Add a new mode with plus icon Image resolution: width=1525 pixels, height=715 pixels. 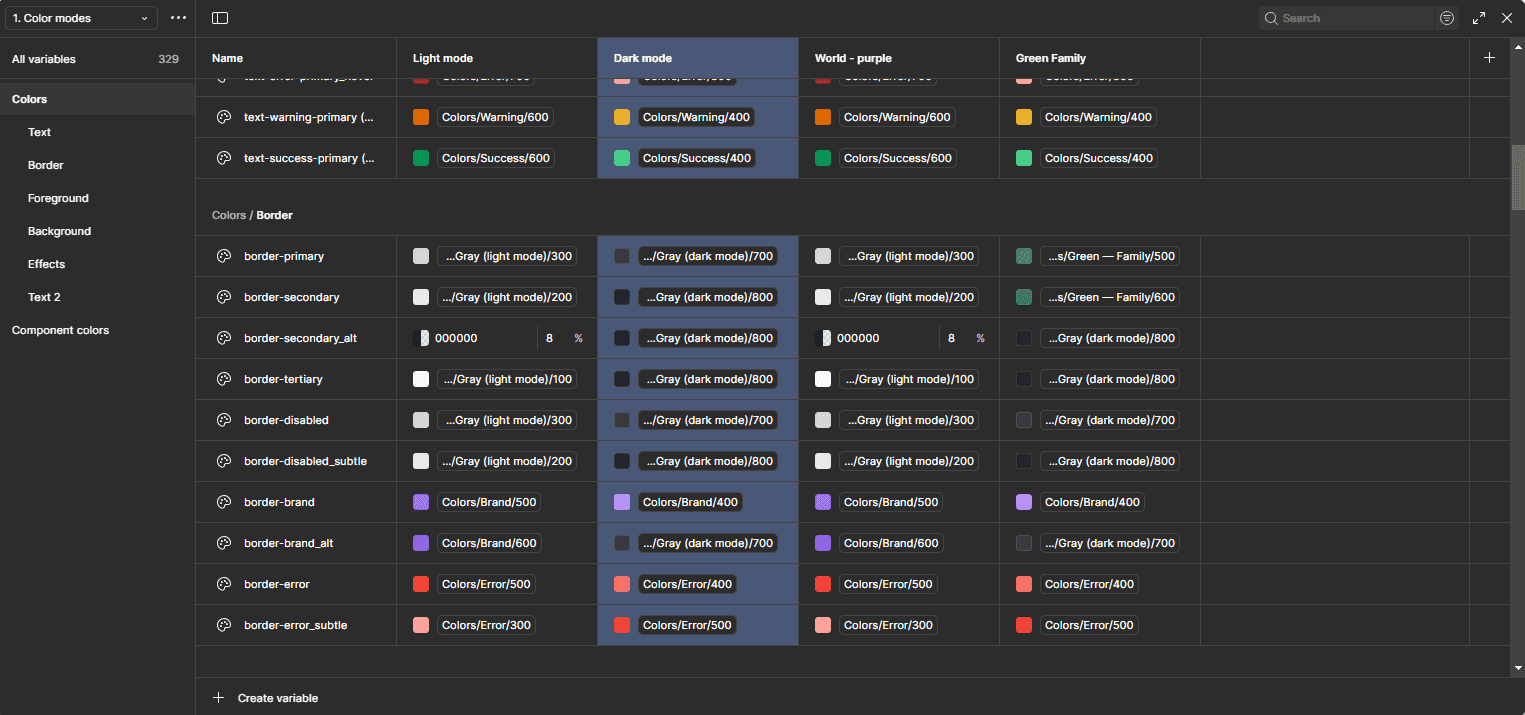coord(1489,58)
